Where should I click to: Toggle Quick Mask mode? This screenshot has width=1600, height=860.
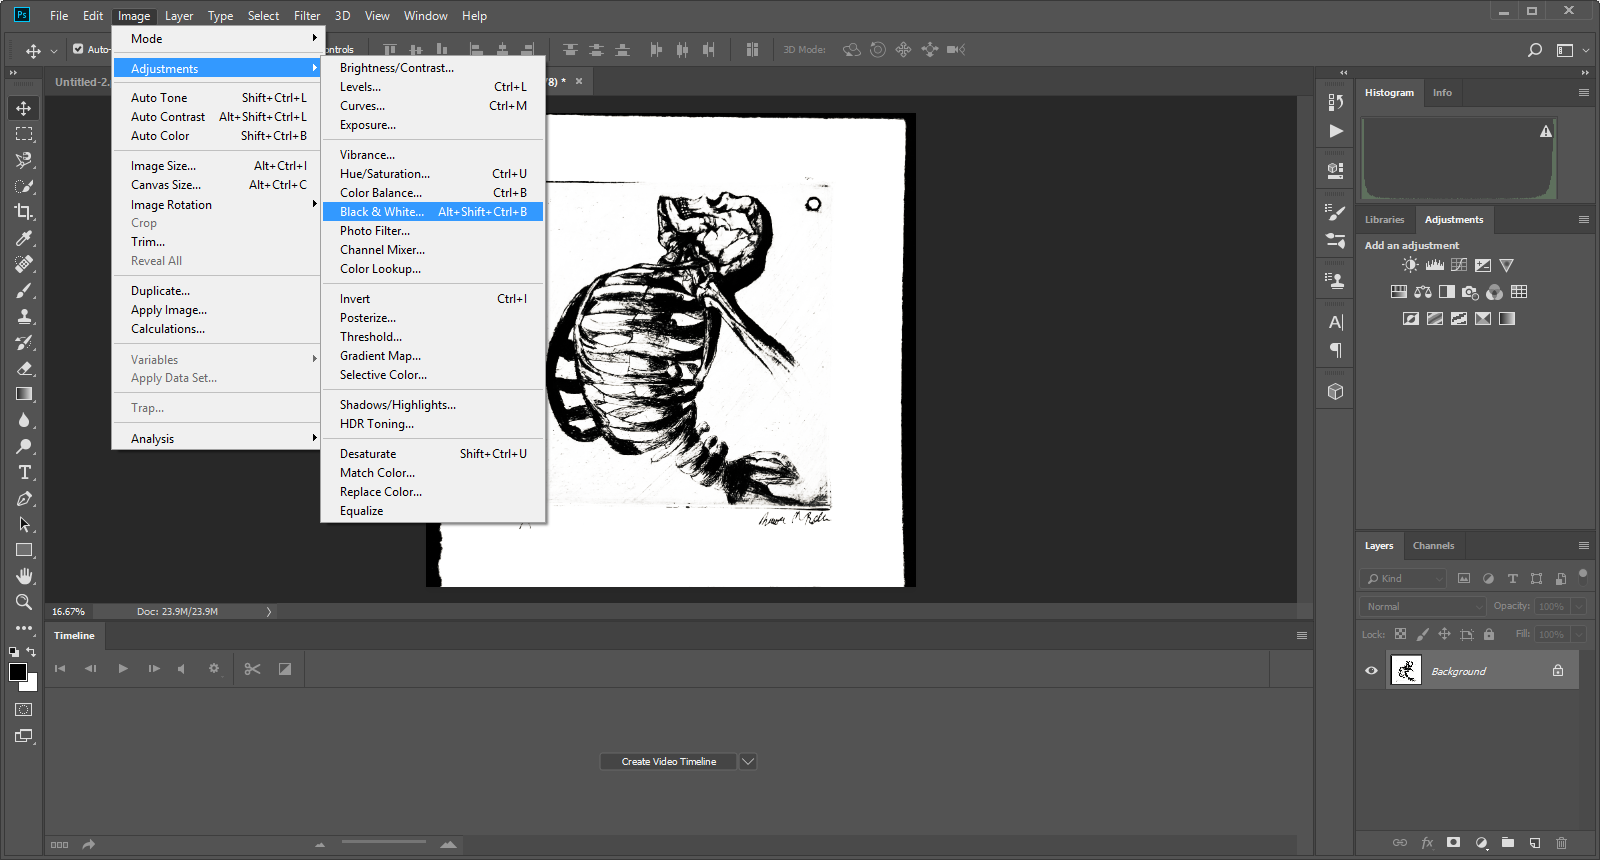click(x=24, y=709)
